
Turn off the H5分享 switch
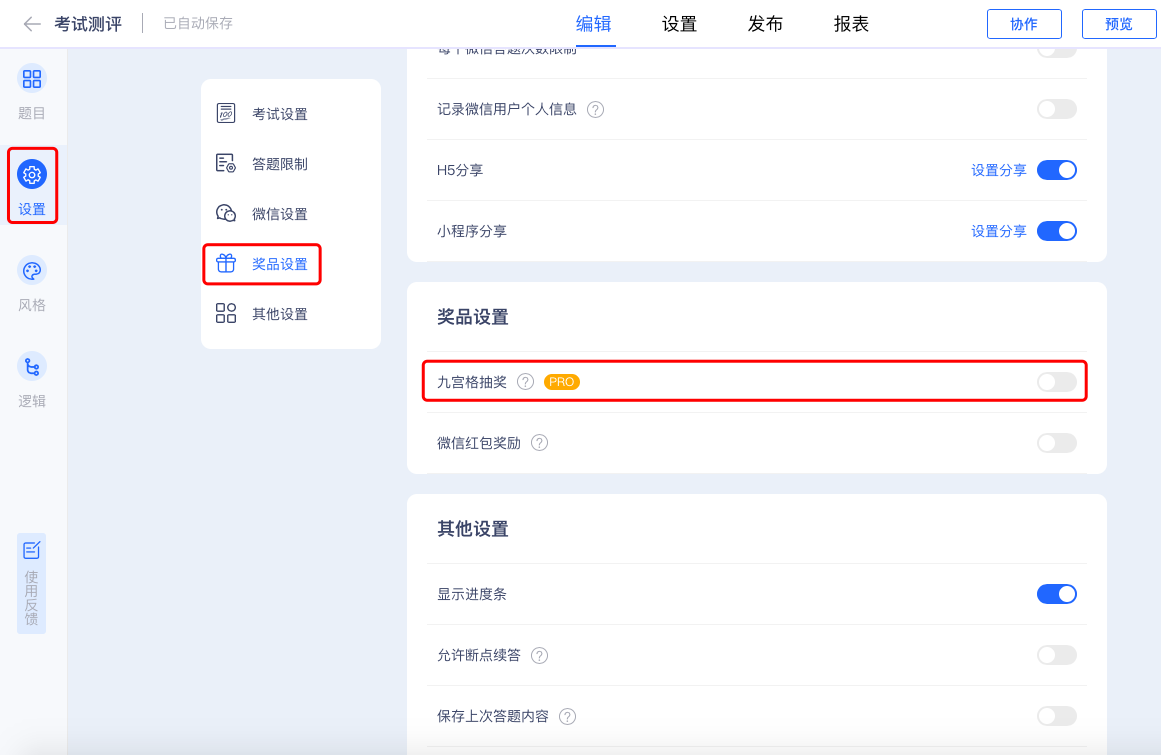(x=1057, y=170)
